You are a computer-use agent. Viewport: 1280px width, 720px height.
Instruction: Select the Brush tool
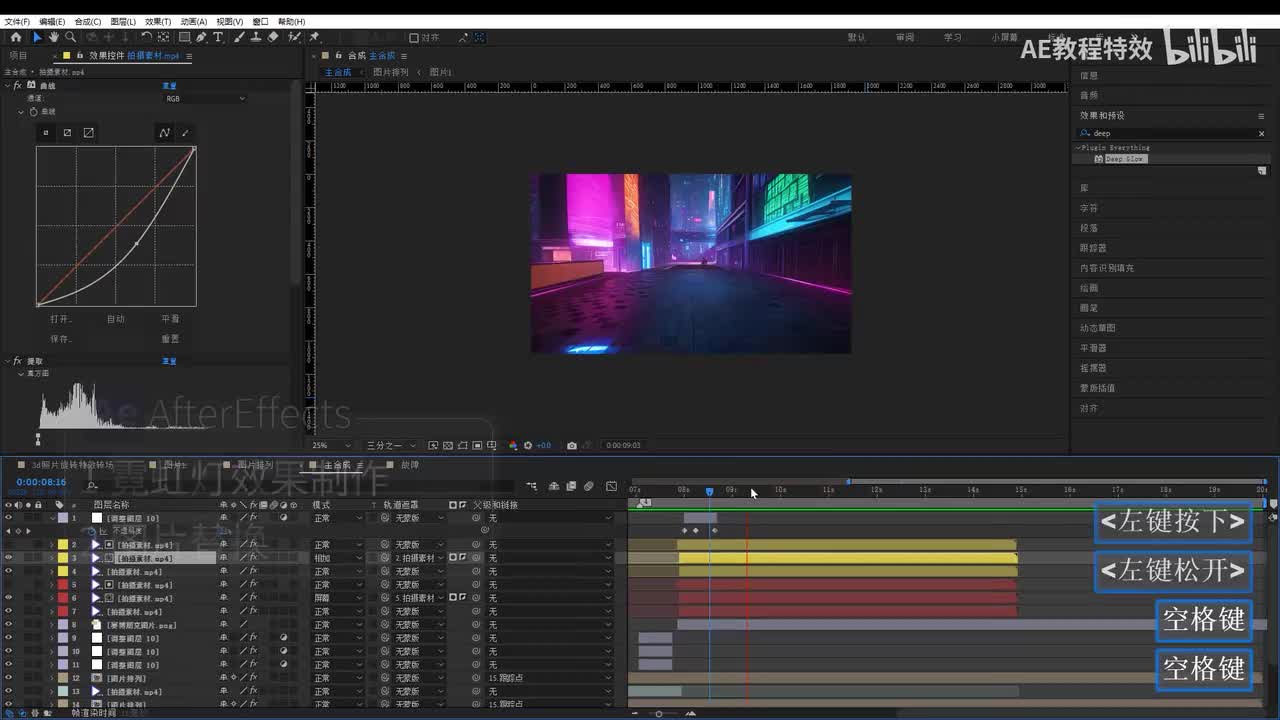pos(240,37)
